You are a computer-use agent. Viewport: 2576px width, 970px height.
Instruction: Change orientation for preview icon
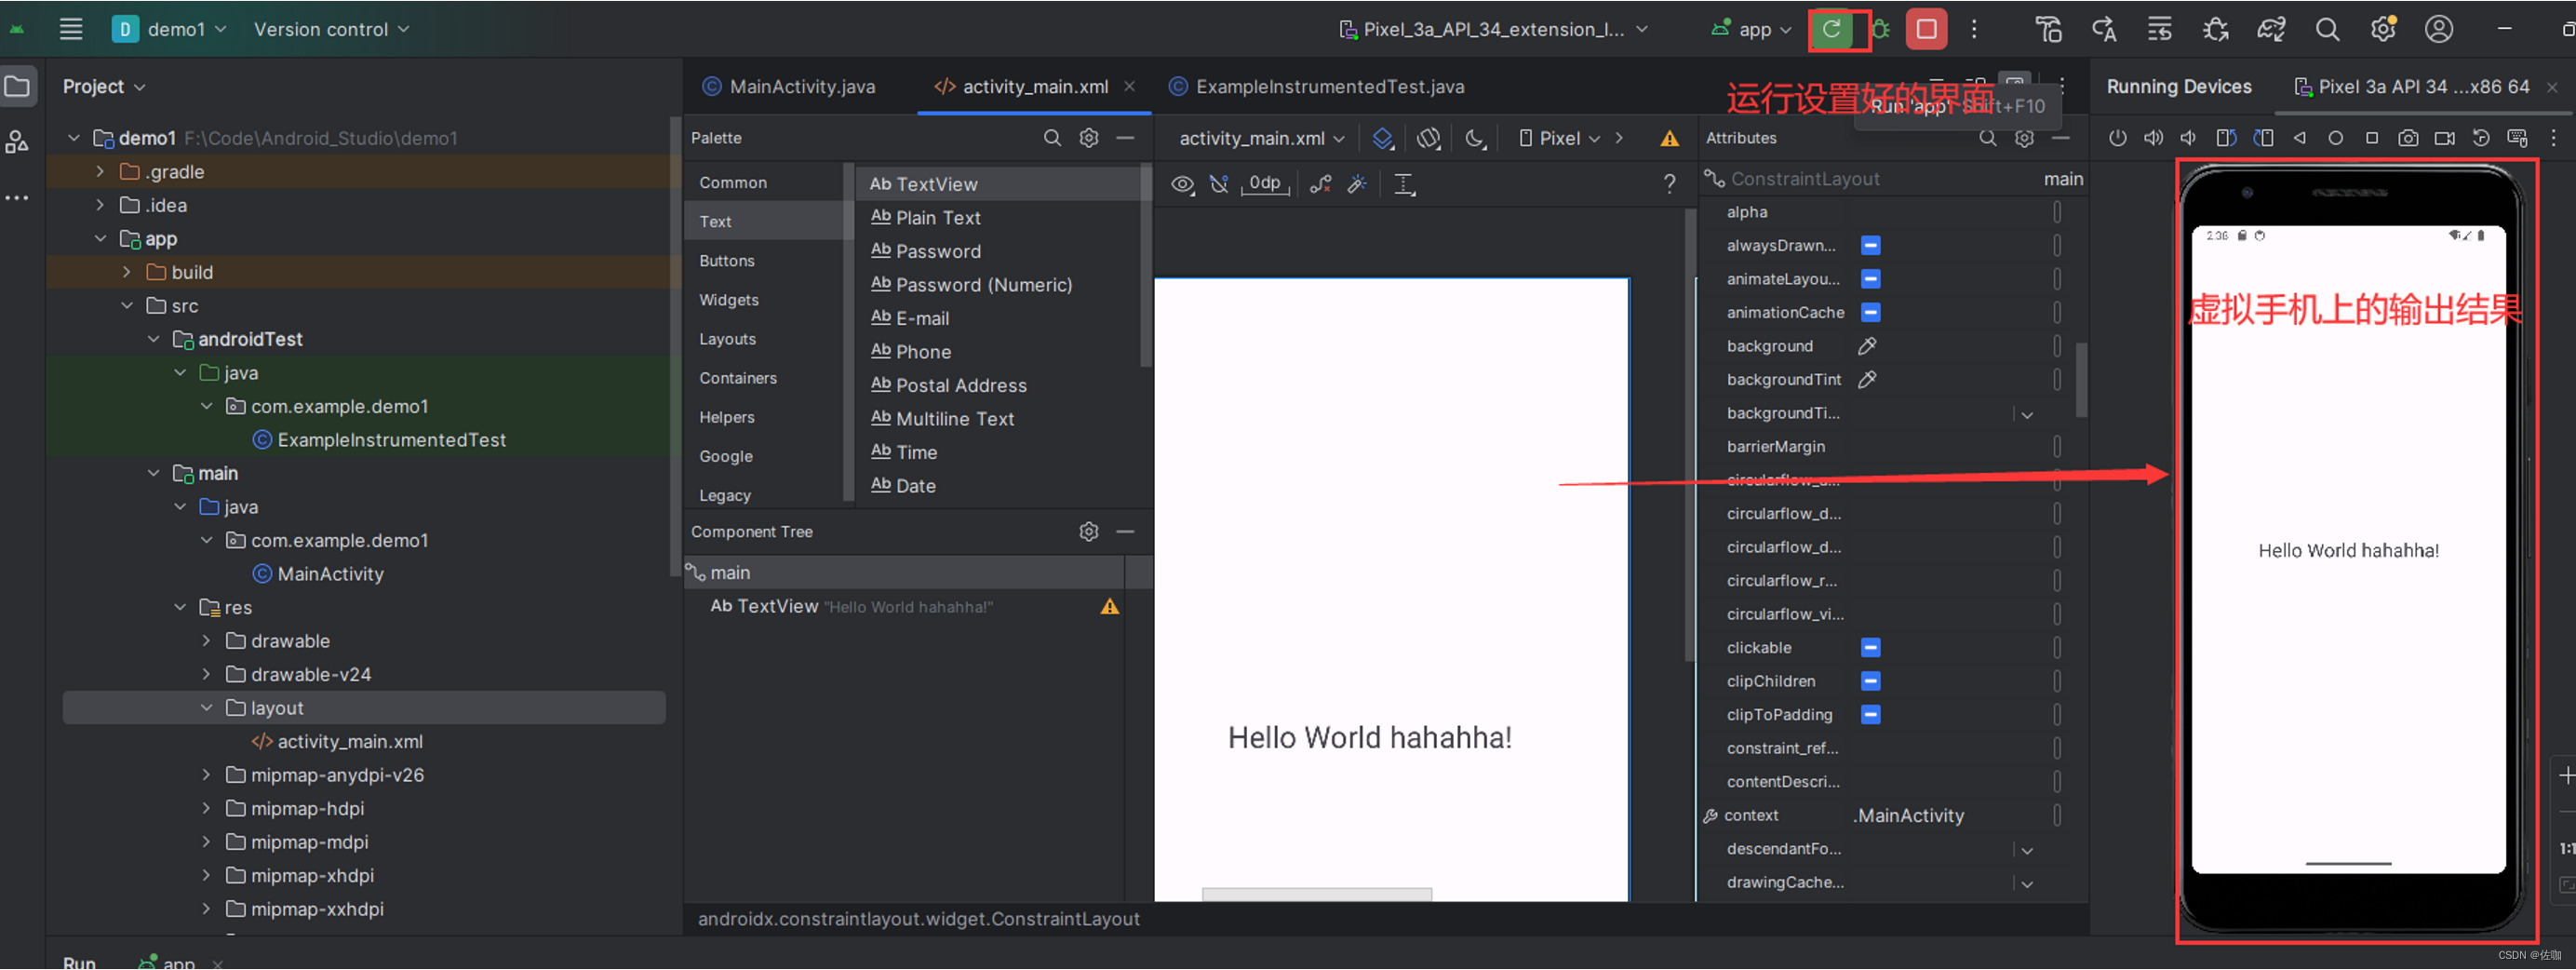[1428, 138]
